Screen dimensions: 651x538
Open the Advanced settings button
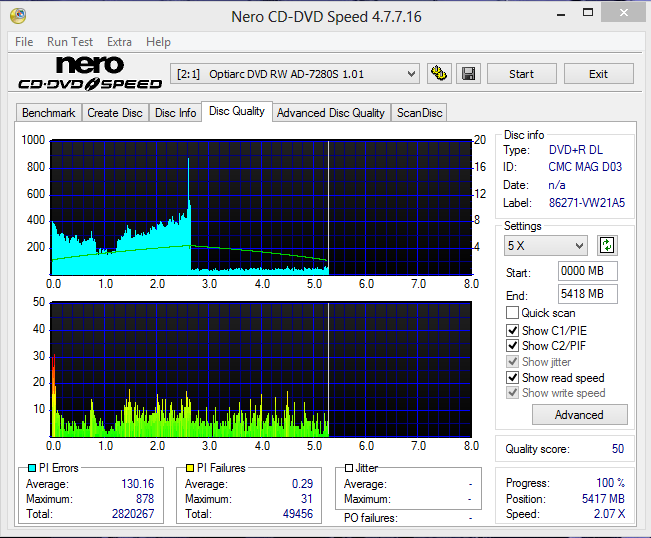(x=579, y=415)
